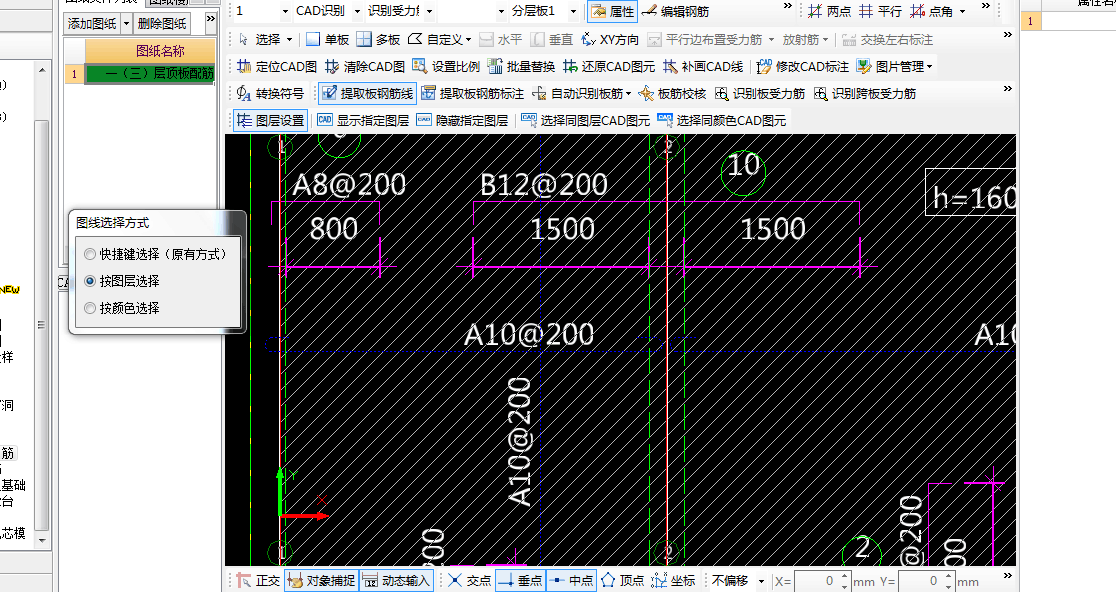Click 转换符号 tool
This screenshot has width=1116, height=592.
point(270,93)
